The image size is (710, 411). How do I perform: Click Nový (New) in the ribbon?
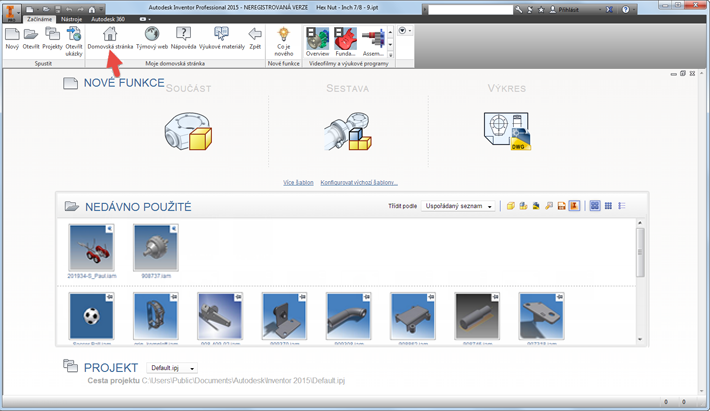pos(12,38)
